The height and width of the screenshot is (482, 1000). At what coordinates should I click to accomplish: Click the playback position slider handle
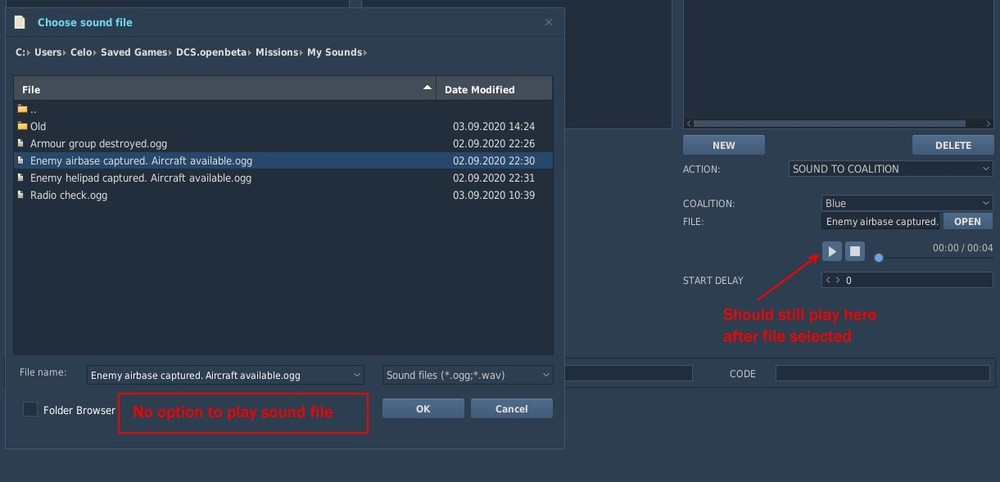coord(879,258)
